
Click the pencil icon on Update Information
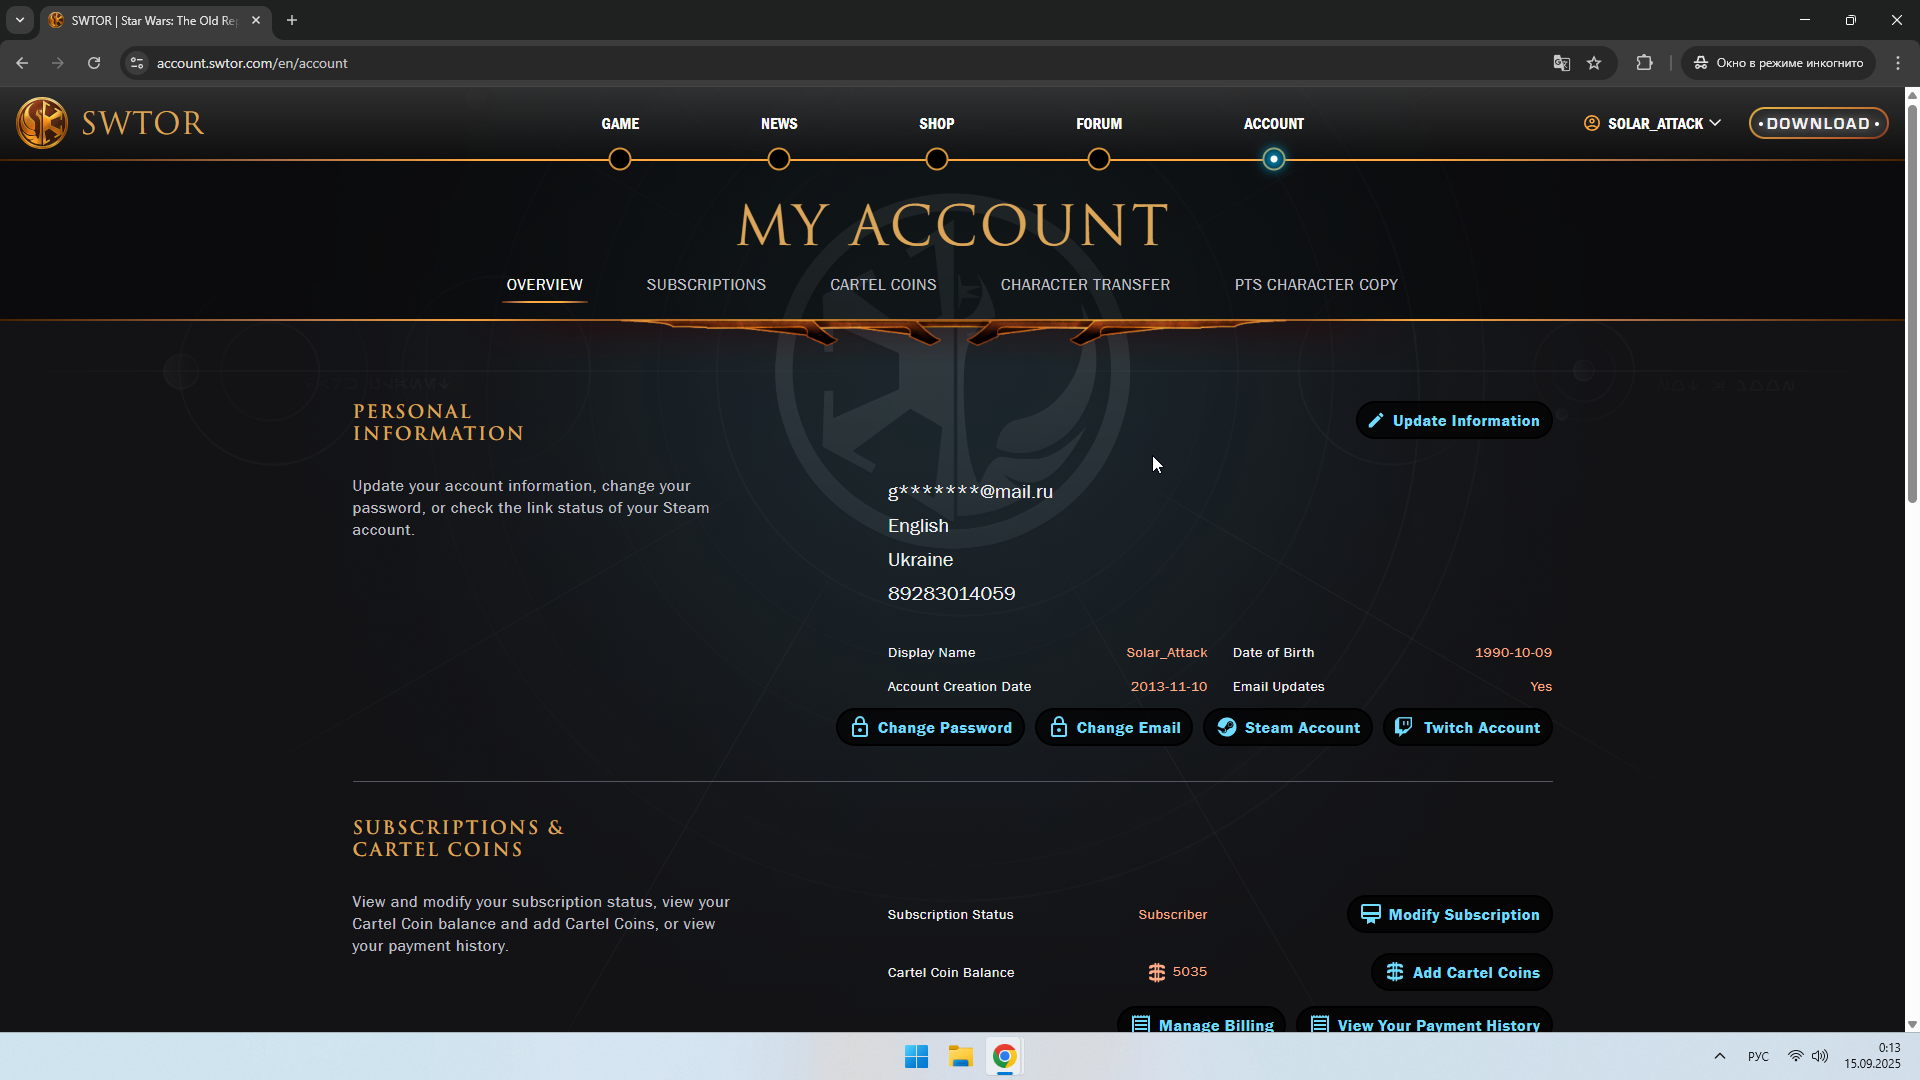click(x=1376, y=421)
